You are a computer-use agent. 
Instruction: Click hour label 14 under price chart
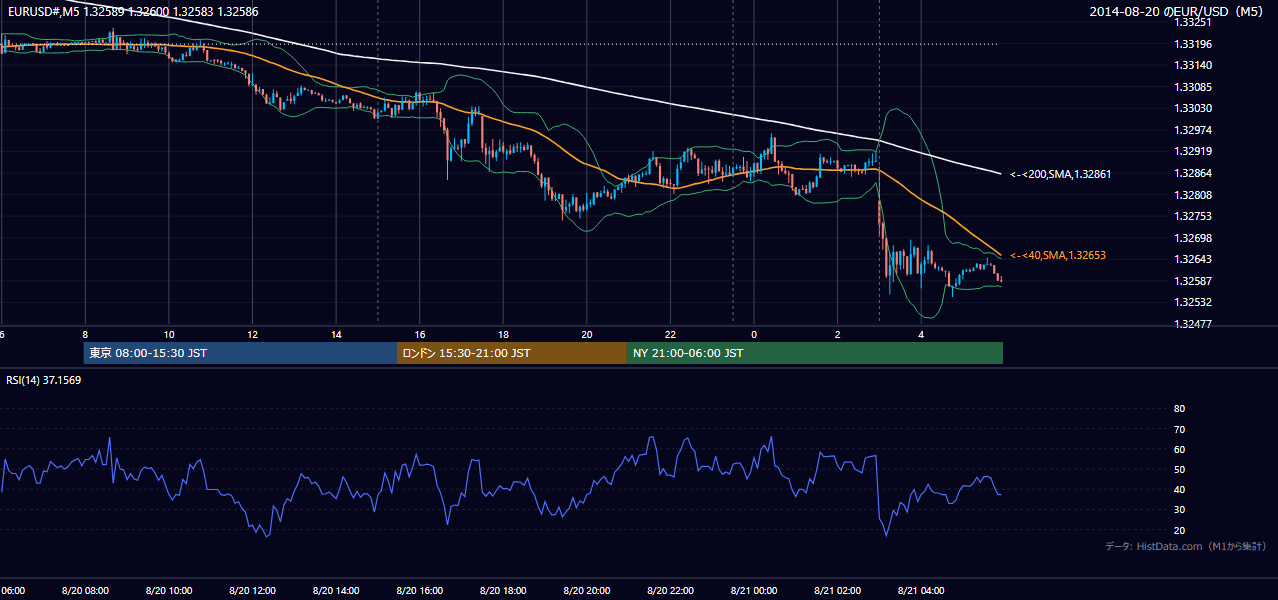tap(336, 335)
